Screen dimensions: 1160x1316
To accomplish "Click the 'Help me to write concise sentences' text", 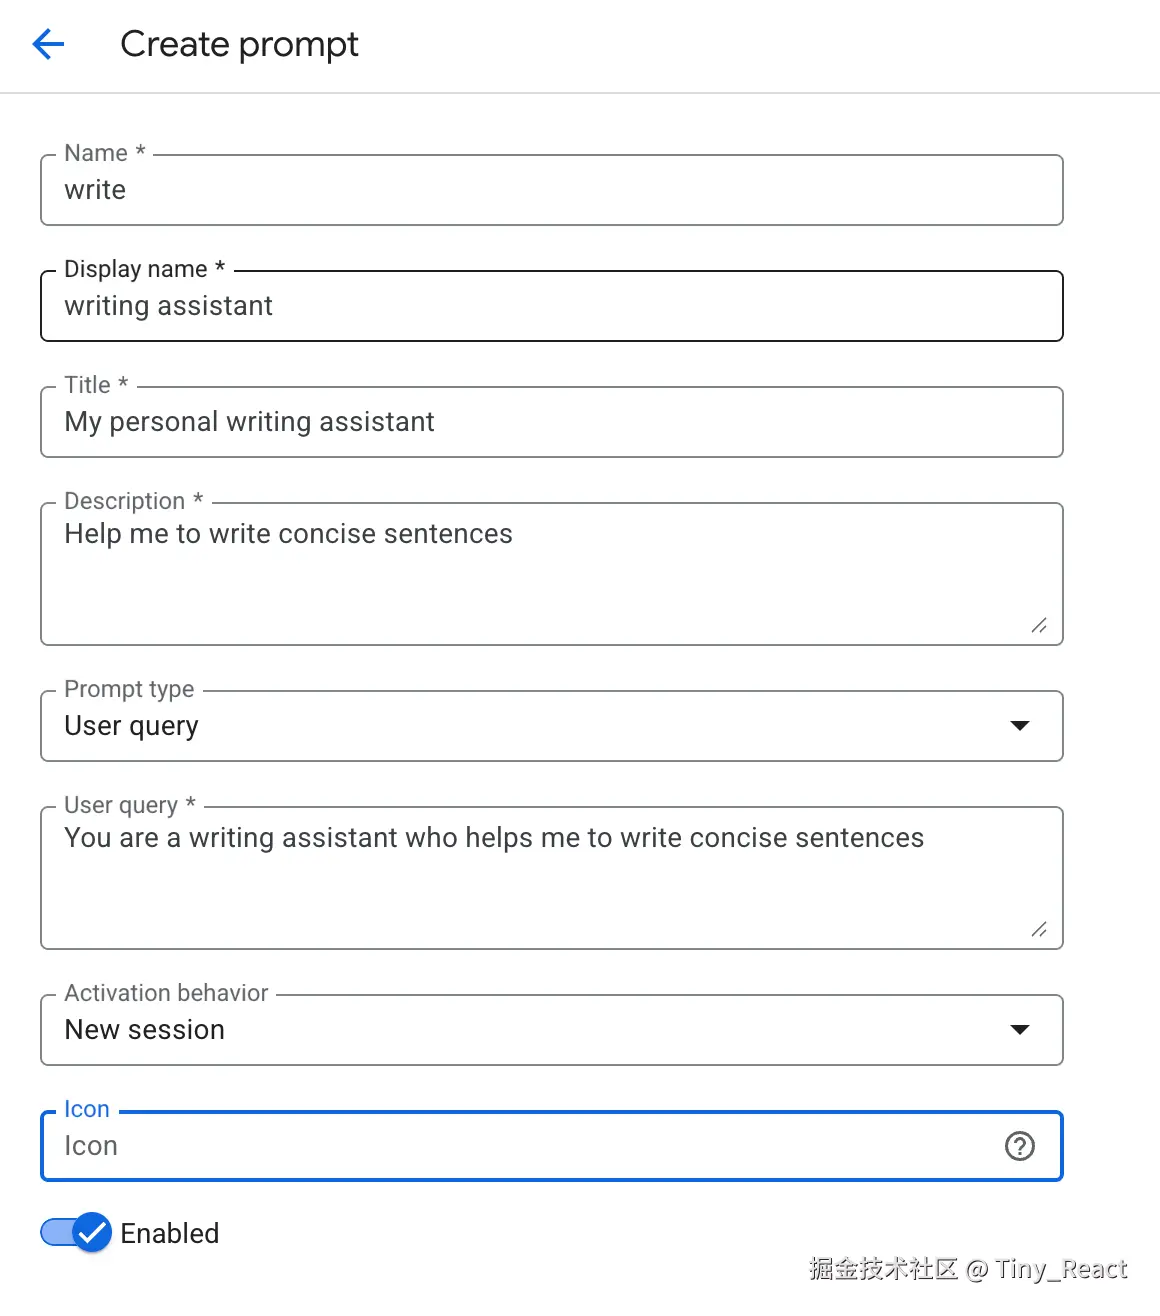I will [288, 534].
